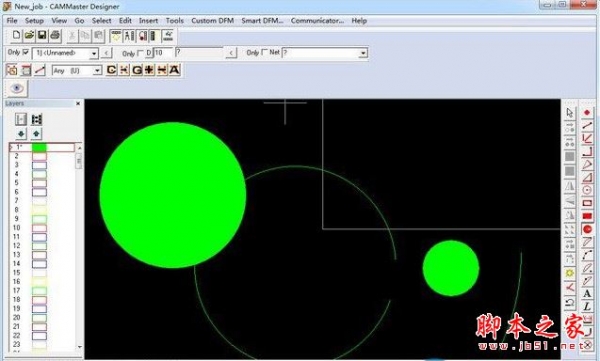Click the bold A filter icon
The height and width of the screenshot is (361, 600).
tap(174, 70)
